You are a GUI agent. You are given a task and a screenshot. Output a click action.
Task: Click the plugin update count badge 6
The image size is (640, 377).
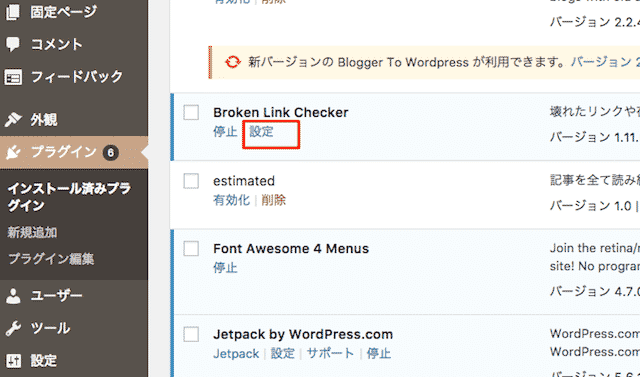coord(110,153)
